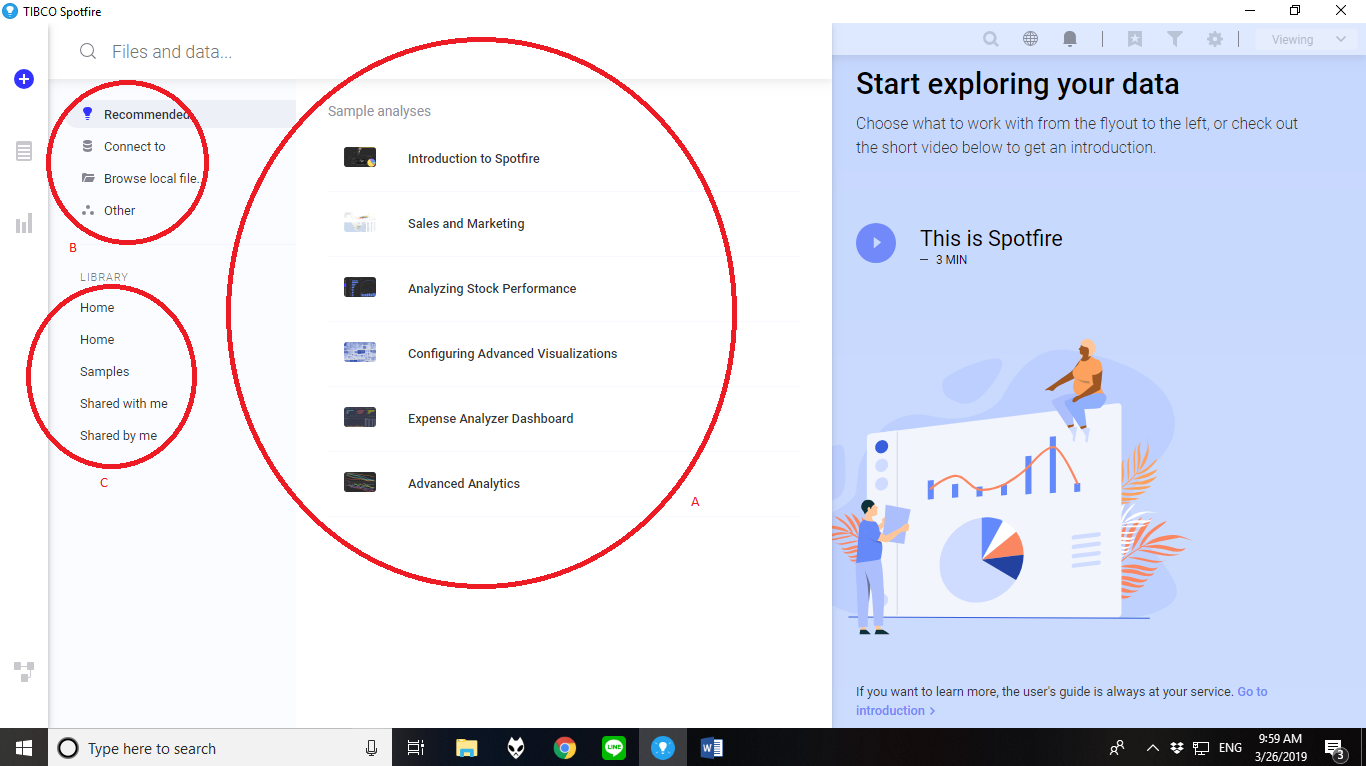The height and width of the screenshot is (766, 1366).
Task: Switch to Spotfire taskbar icon
Action: (x=662, y=747)
